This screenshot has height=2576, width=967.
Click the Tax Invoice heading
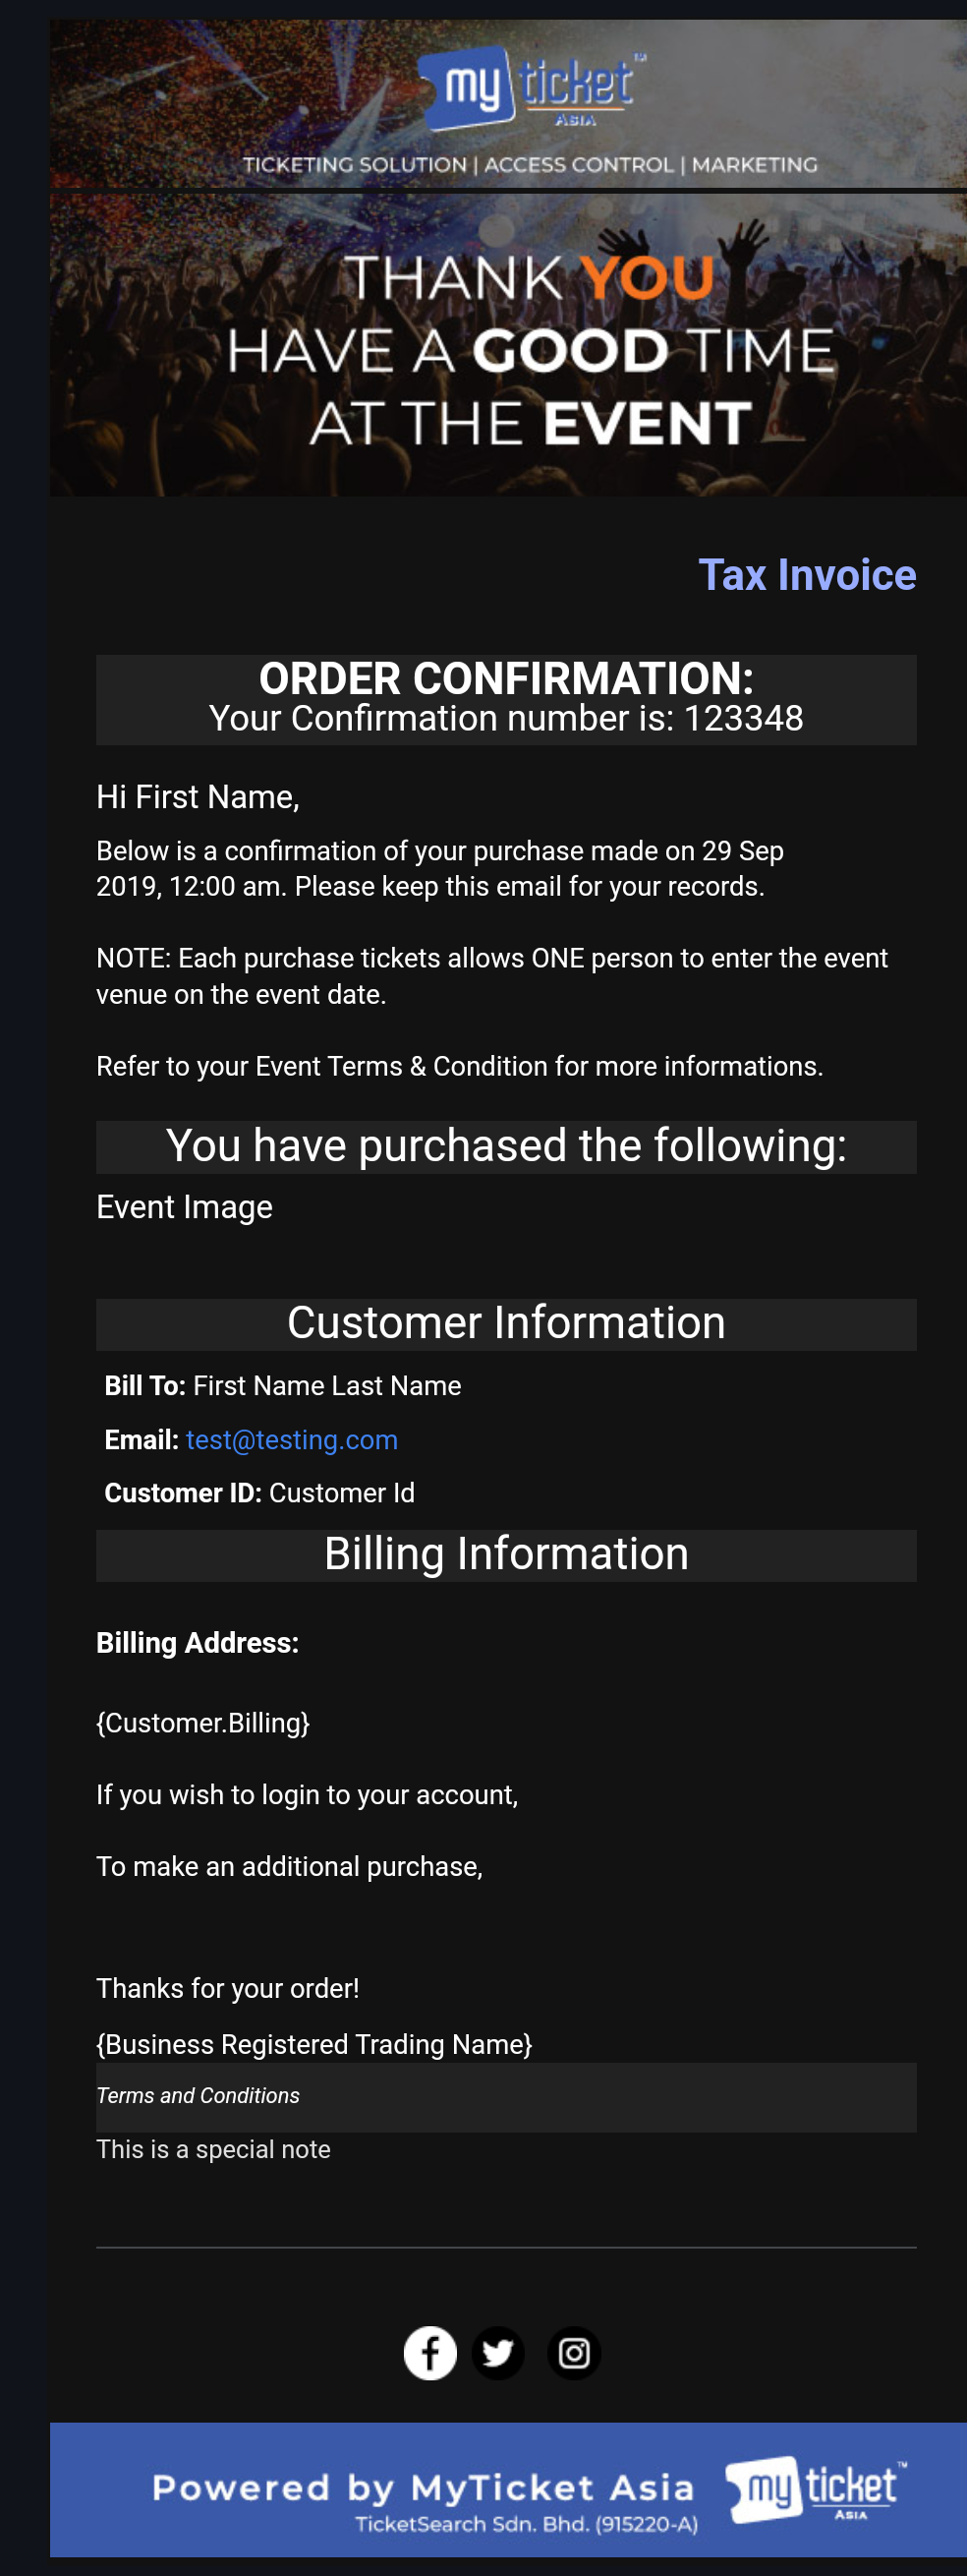(x=806, y=575)
